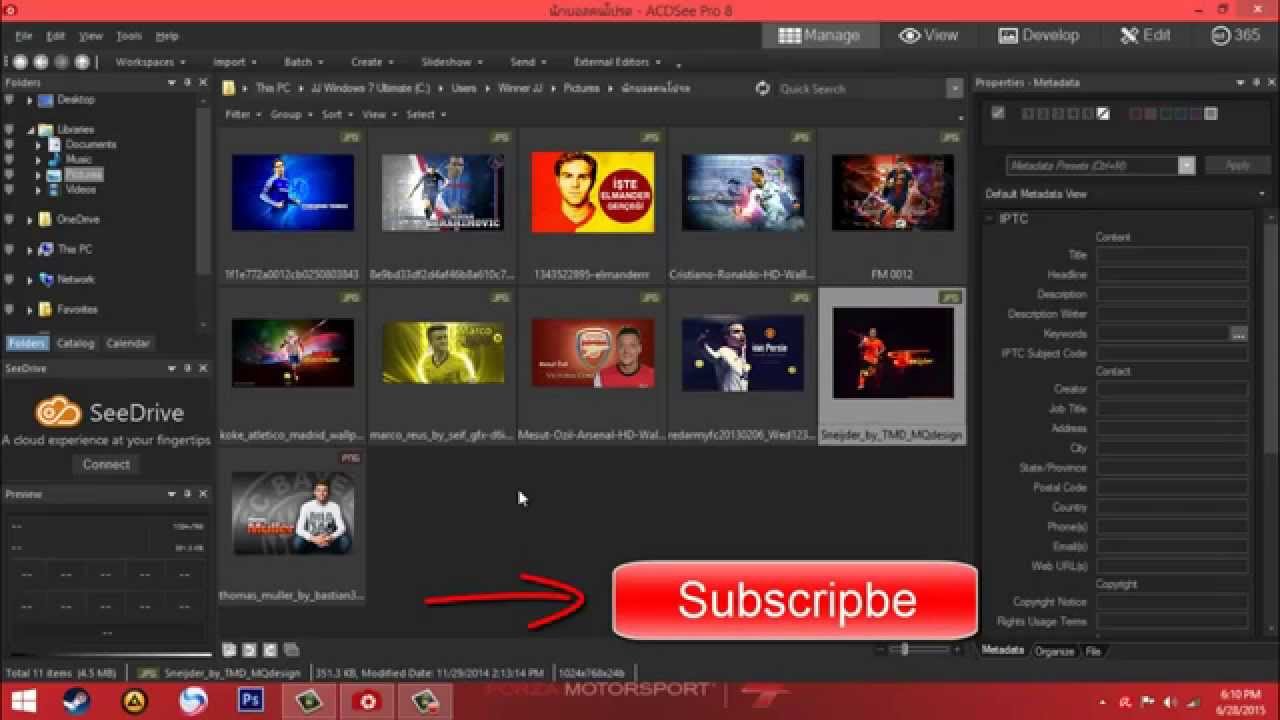Switch to the Calendar tab
The image size is (1280, 720).
(x=128, y=343)
